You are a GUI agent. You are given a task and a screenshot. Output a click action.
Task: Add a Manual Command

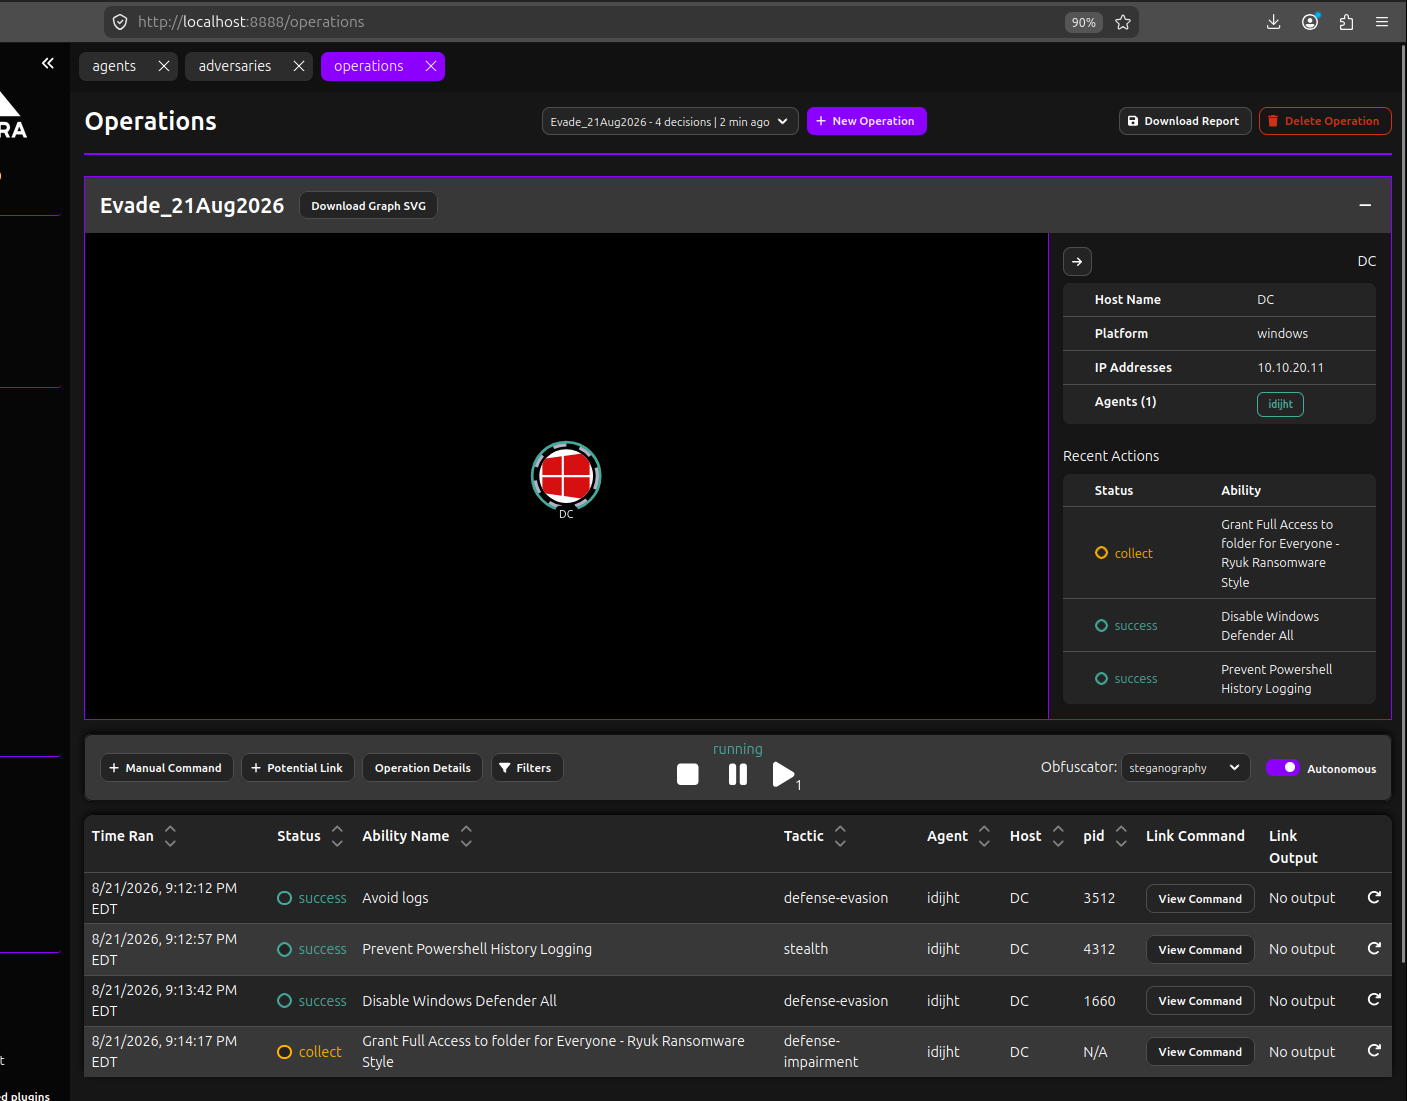point(167,768)
